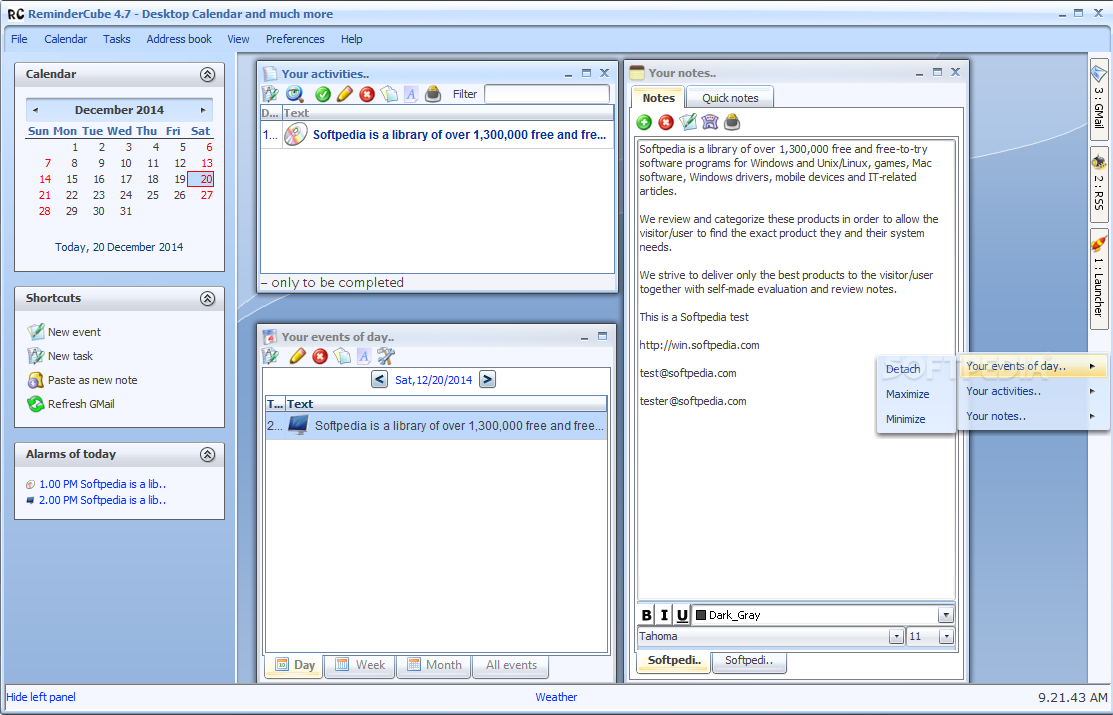Image resolution: width=1113 pixels, height=715 pixels.
Task: Collapse the Alarms of today panel
Action: (x=207, y=454)
